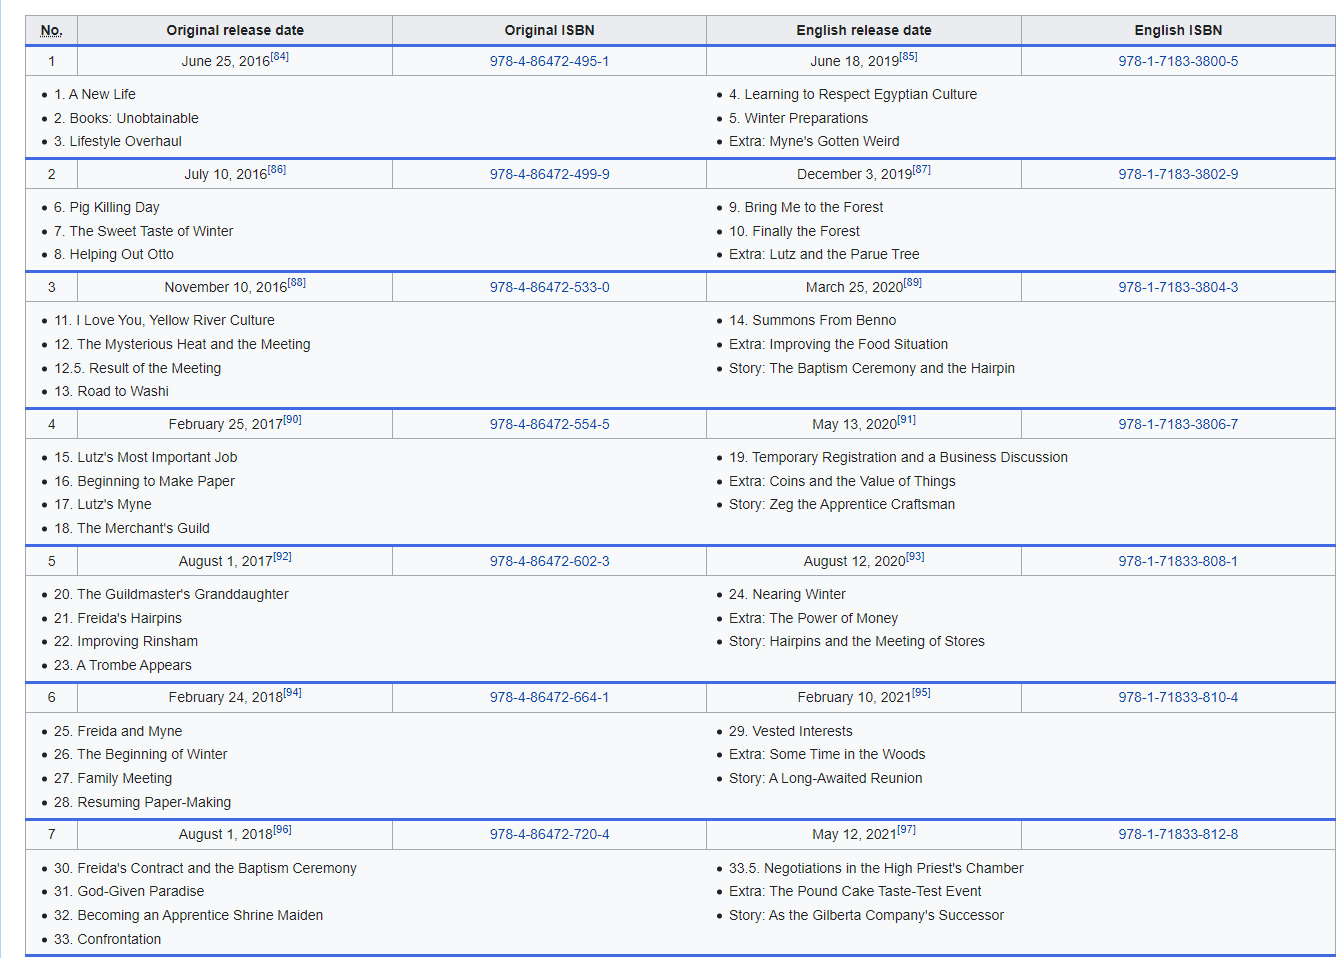Follow footnote 87 beside December 3, 2019
Screen dimensions: 1339x958
(x=921, y=170)
